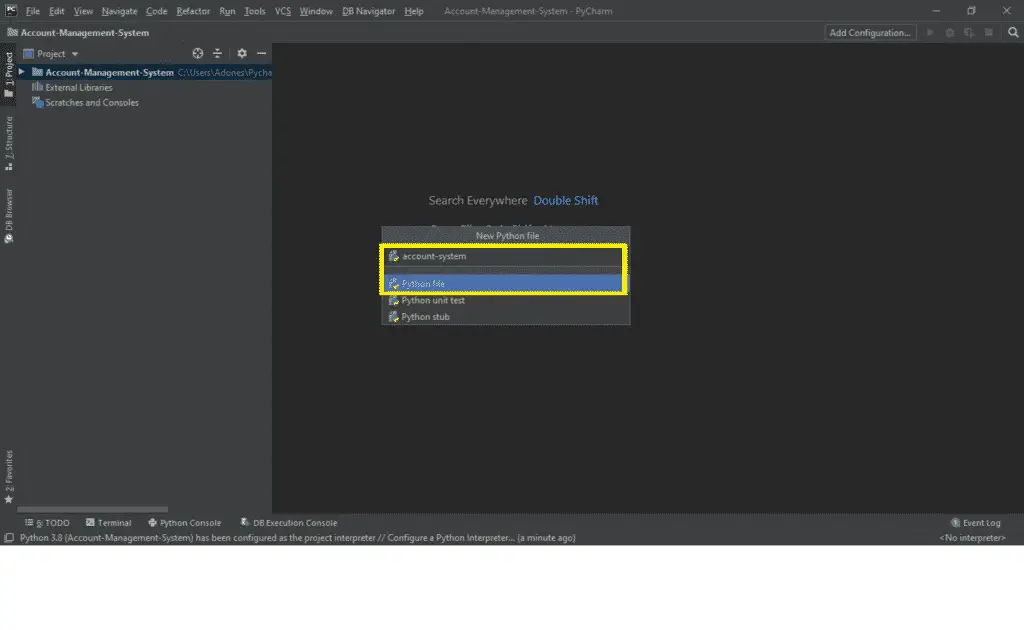Click the Search Everywhere magnifier icon
1024x630 pixels.
tap(1013, 31)
